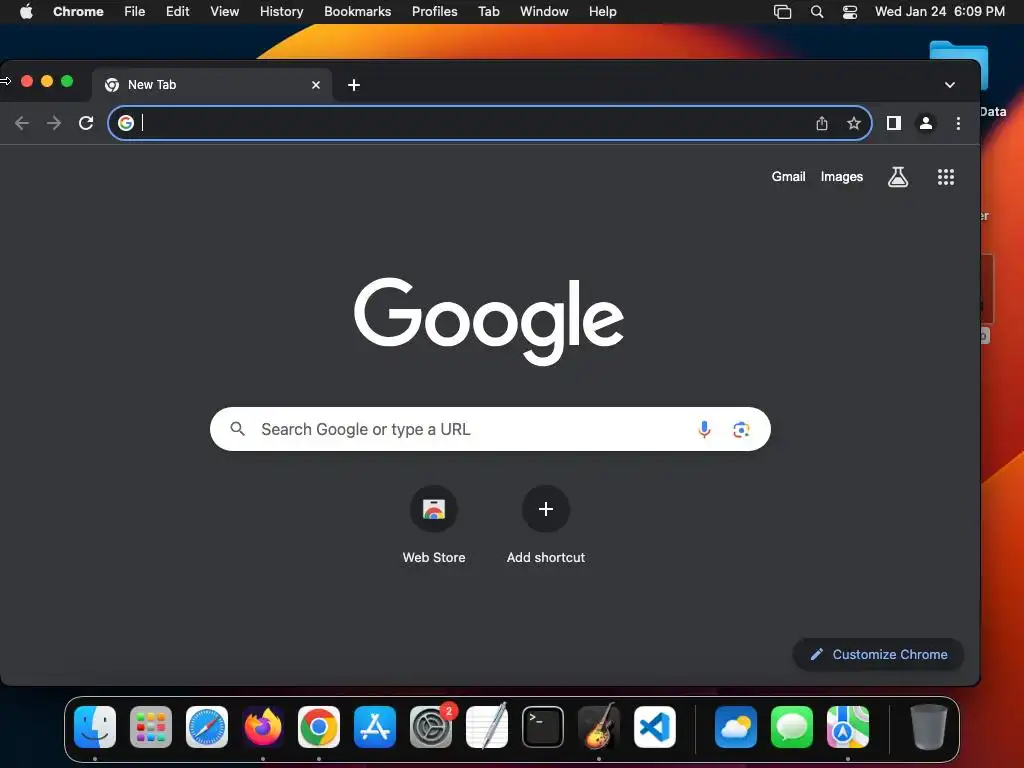
Task: Open the View menu
Action: [x=224, y=11]
